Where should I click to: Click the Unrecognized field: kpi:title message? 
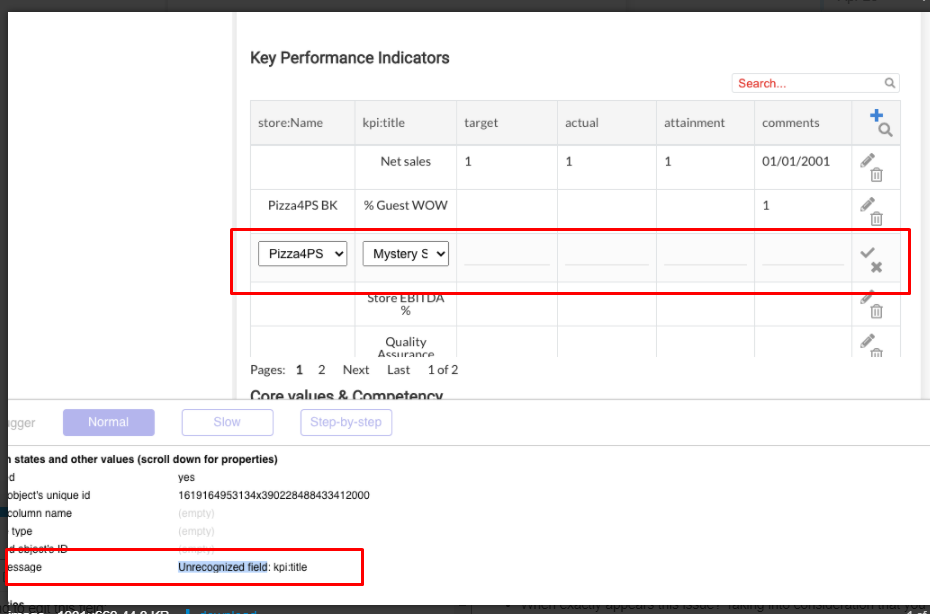coord(243,567)
